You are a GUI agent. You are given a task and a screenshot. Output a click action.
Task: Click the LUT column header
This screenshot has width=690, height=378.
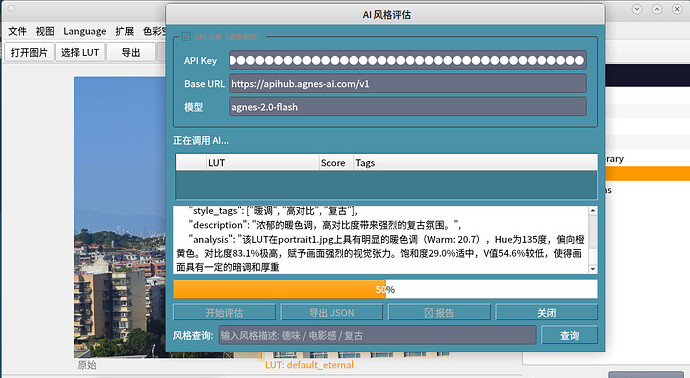tap(263, 163)
